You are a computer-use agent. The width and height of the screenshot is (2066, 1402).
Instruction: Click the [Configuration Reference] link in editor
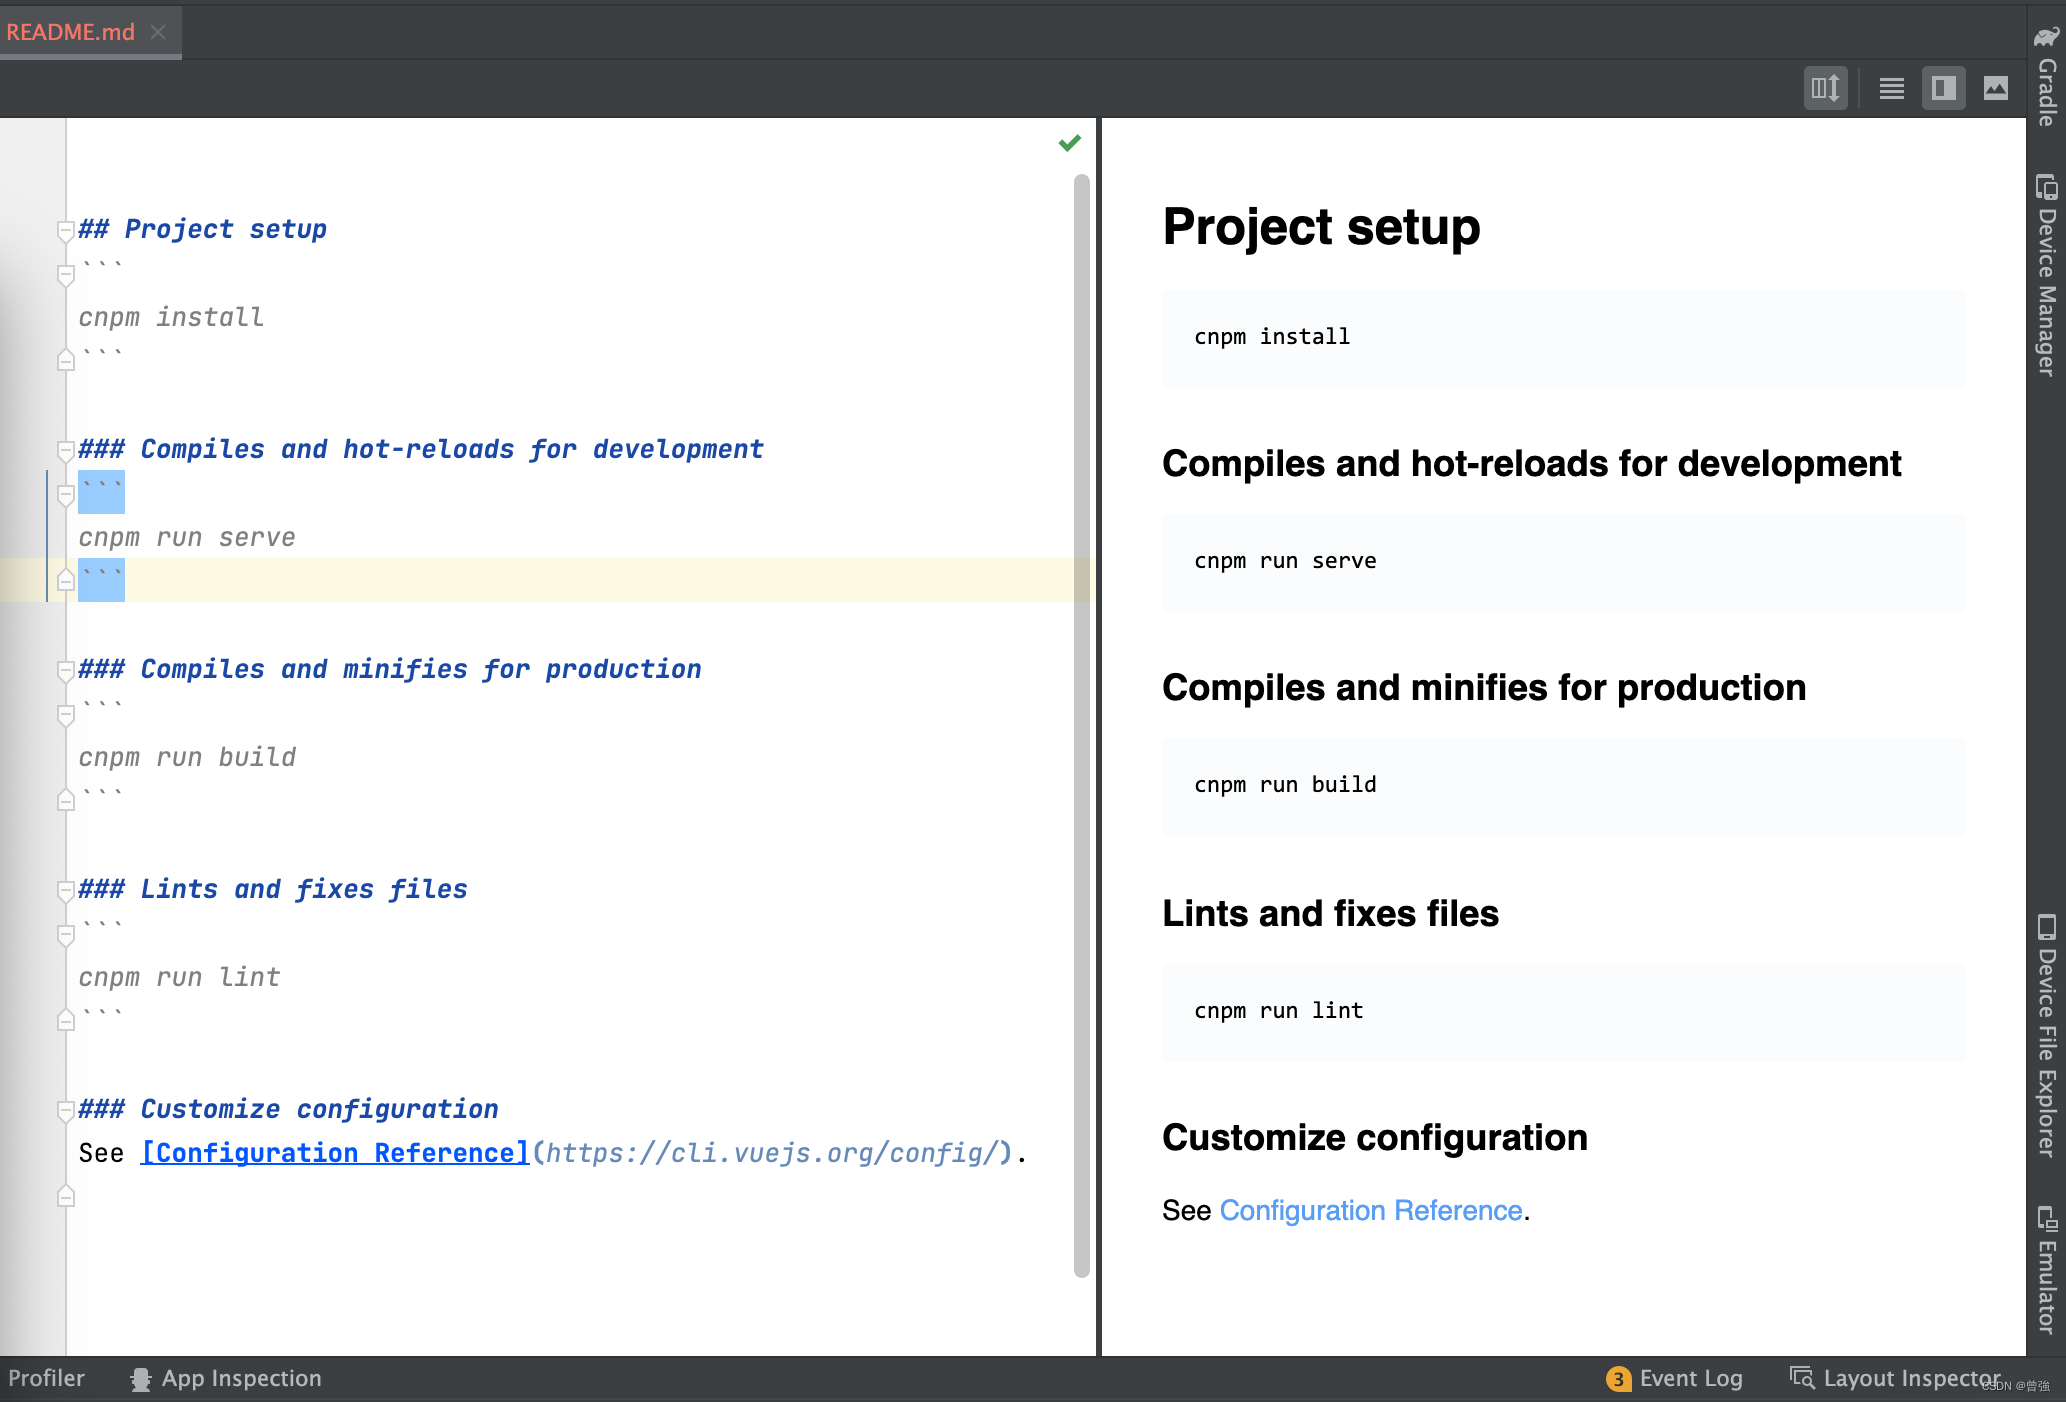point(334,1152)
